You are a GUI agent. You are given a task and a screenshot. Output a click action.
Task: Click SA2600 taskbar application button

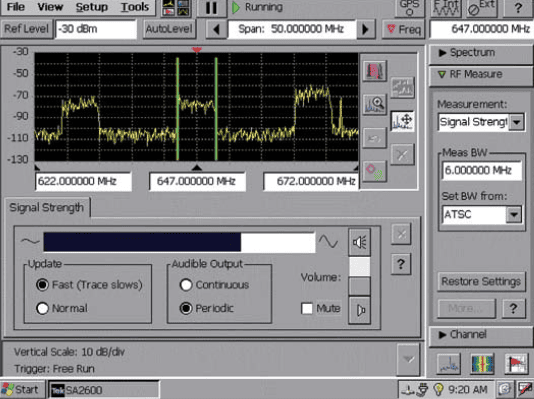[x=104, y=390]
